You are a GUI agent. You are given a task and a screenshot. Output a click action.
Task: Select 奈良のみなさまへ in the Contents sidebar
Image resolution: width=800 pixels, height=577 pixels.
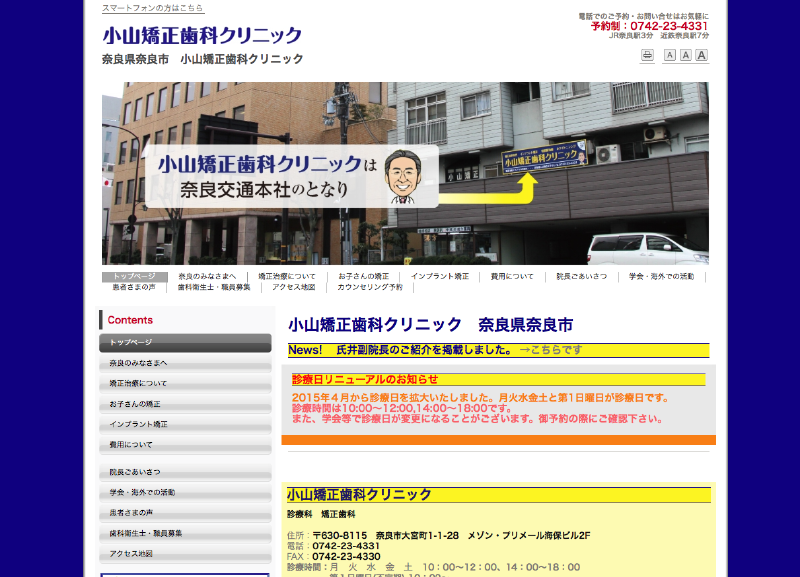(x=185, y=363)
